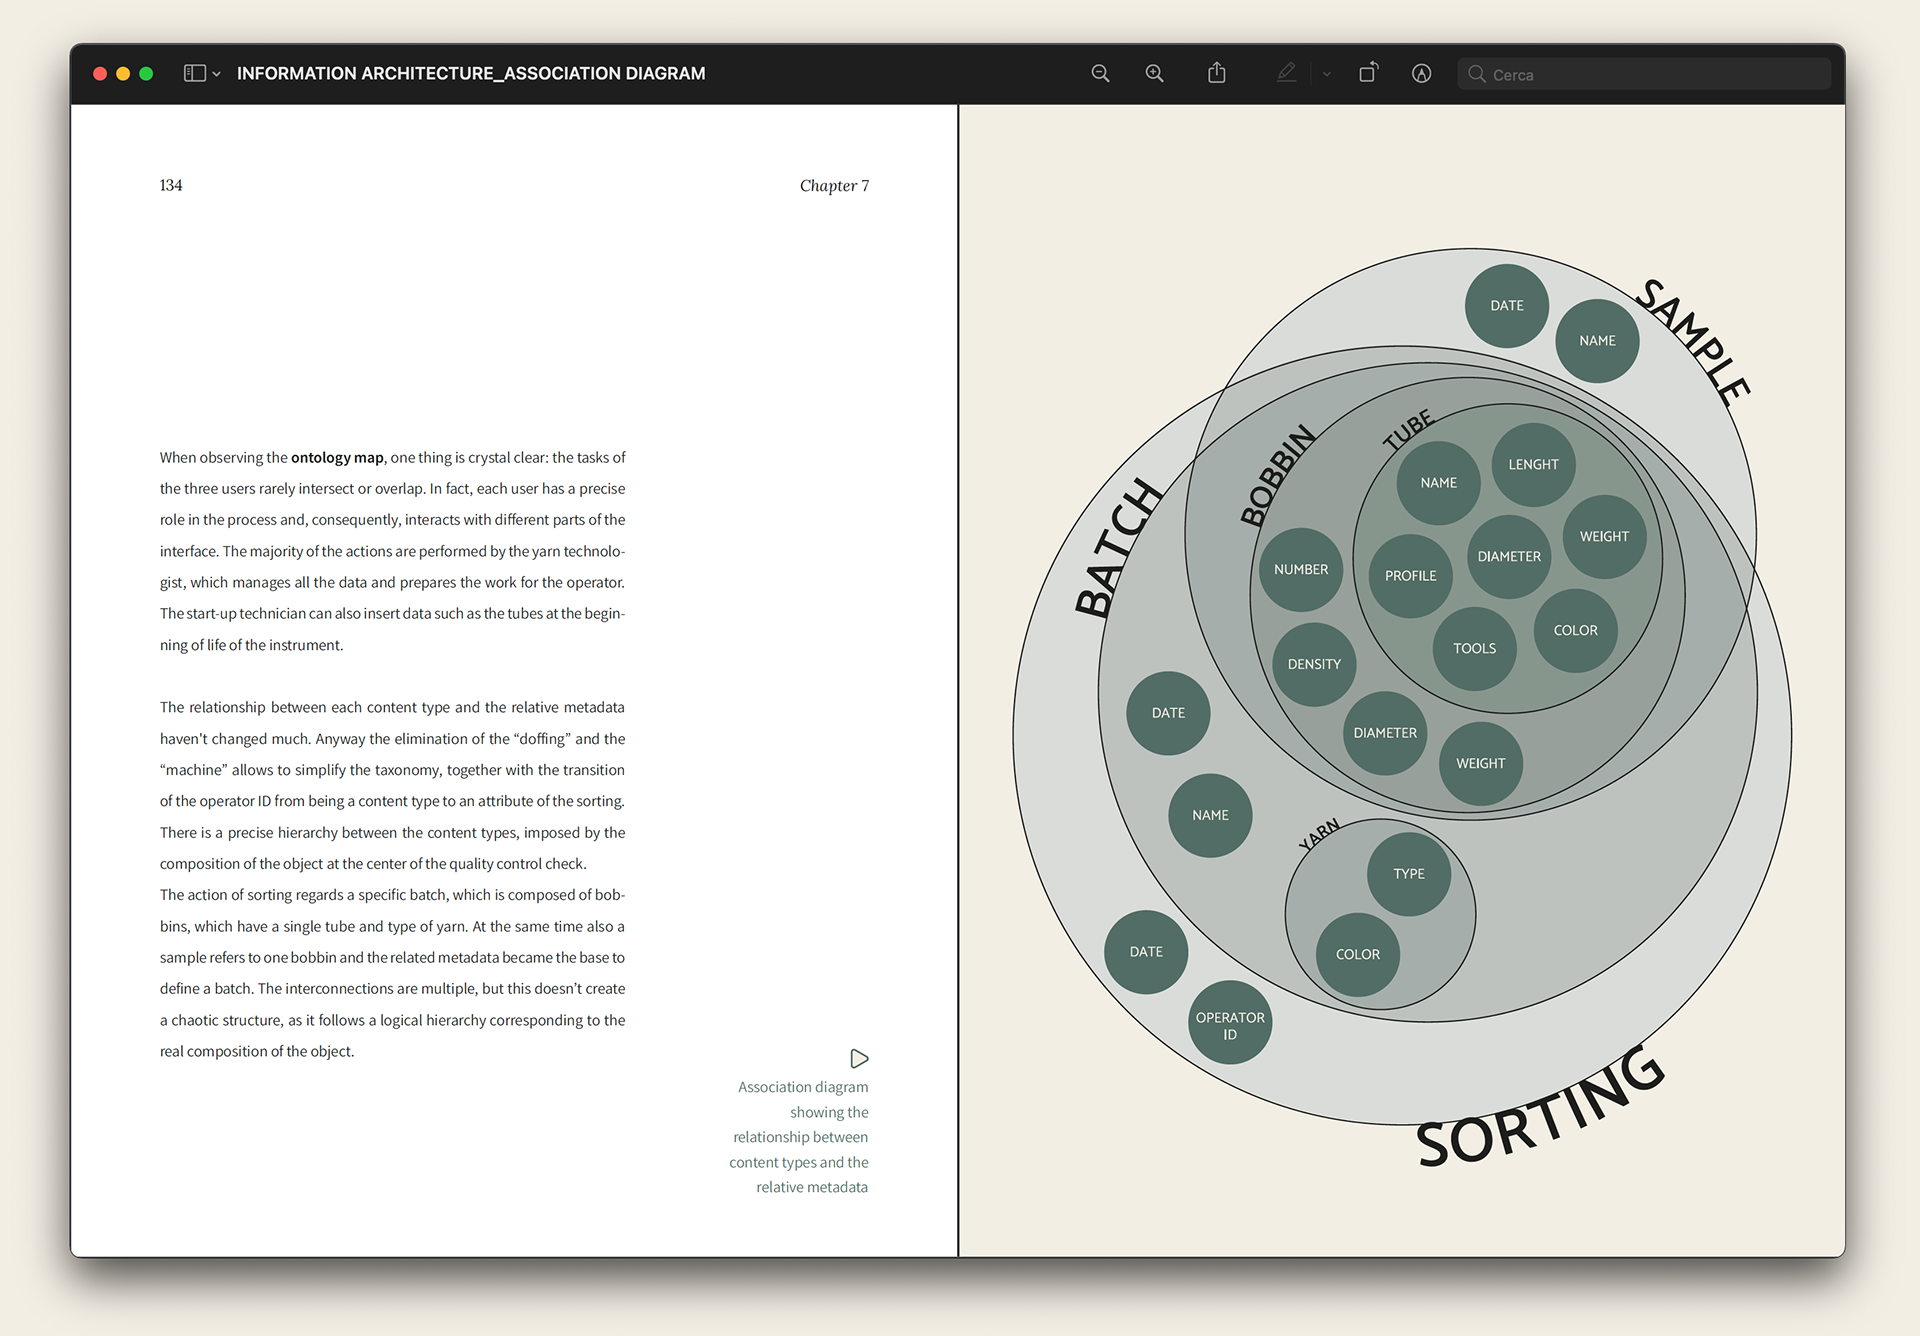Click the LENGHT circle in the tube group
This screenshot has width=1920, height=1336.
click(1533, 464)
